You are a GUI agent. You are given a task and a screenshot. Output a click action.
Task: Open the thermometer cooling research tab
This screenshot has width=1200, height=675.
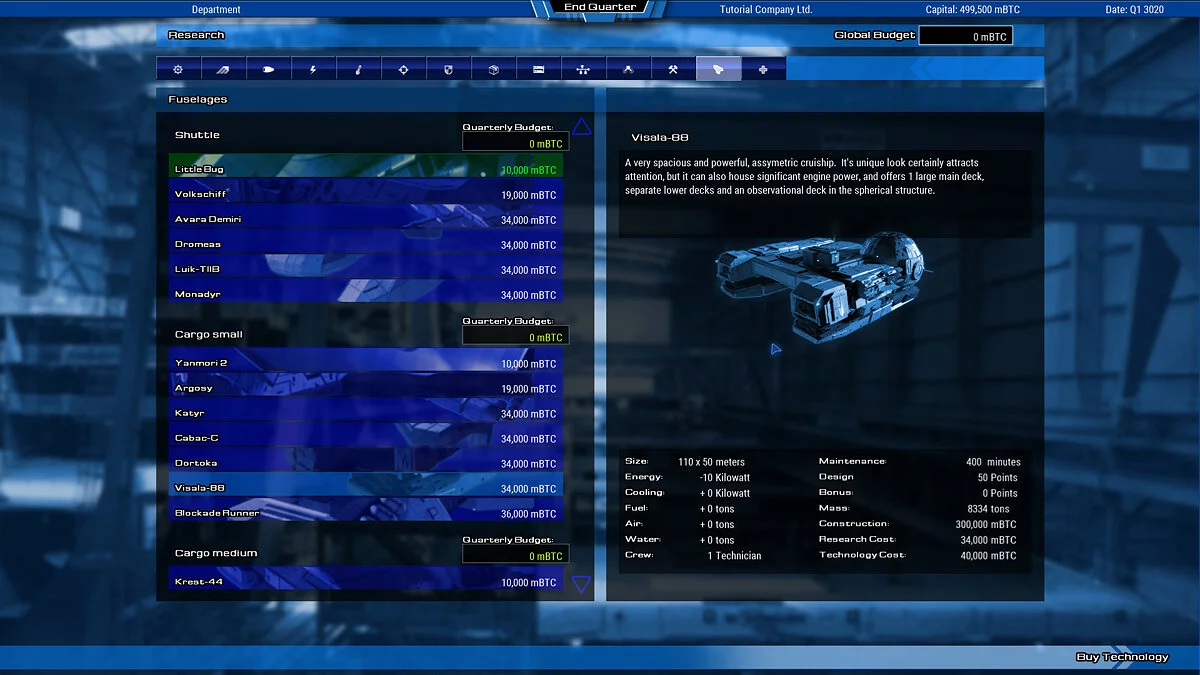(358, 69)
